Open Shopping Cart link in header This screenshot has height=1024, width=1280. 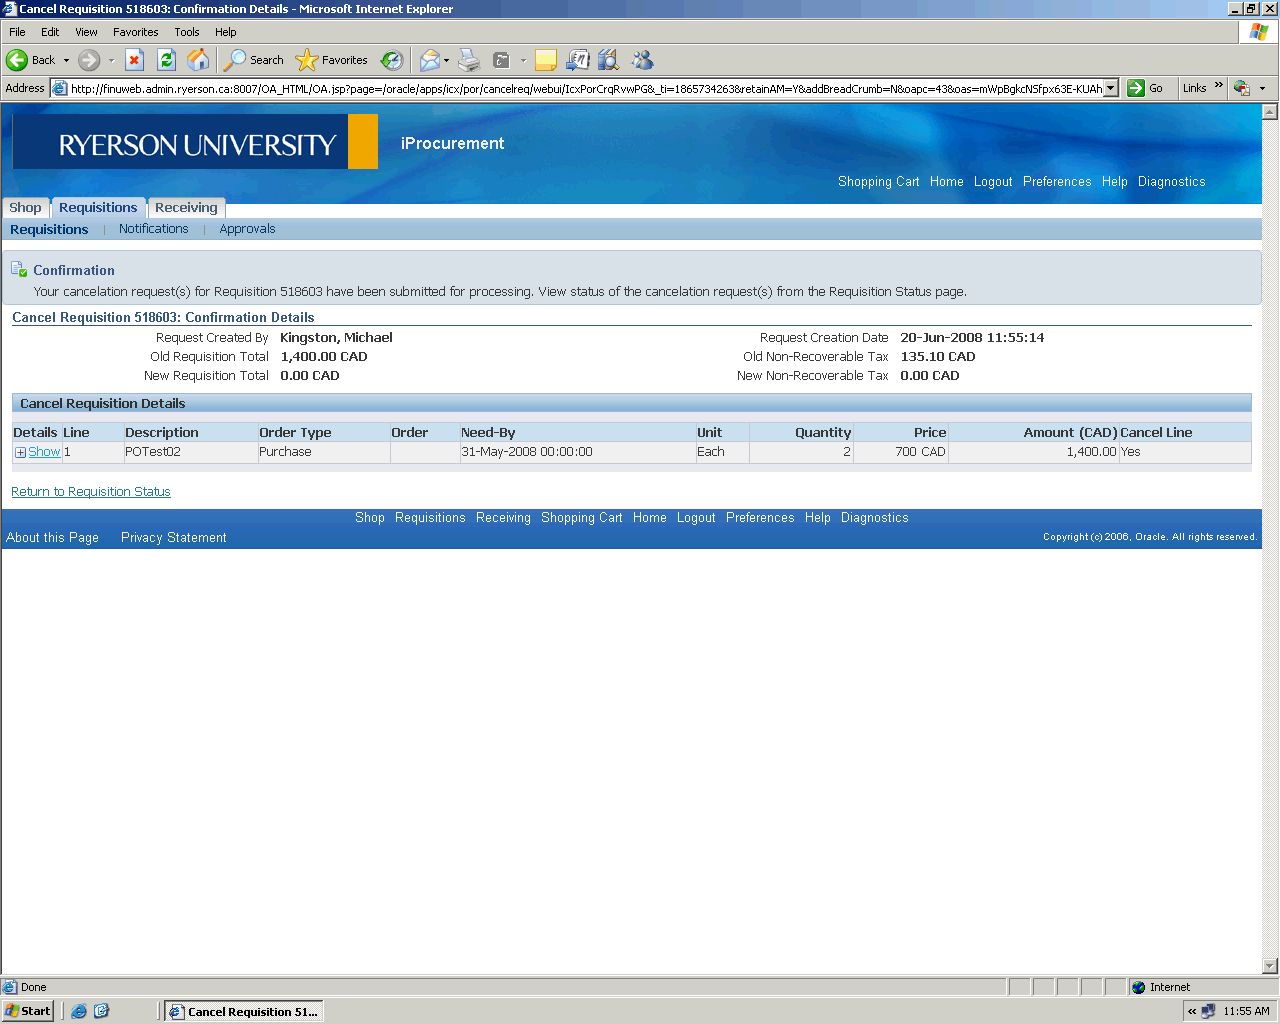(878, 182)
